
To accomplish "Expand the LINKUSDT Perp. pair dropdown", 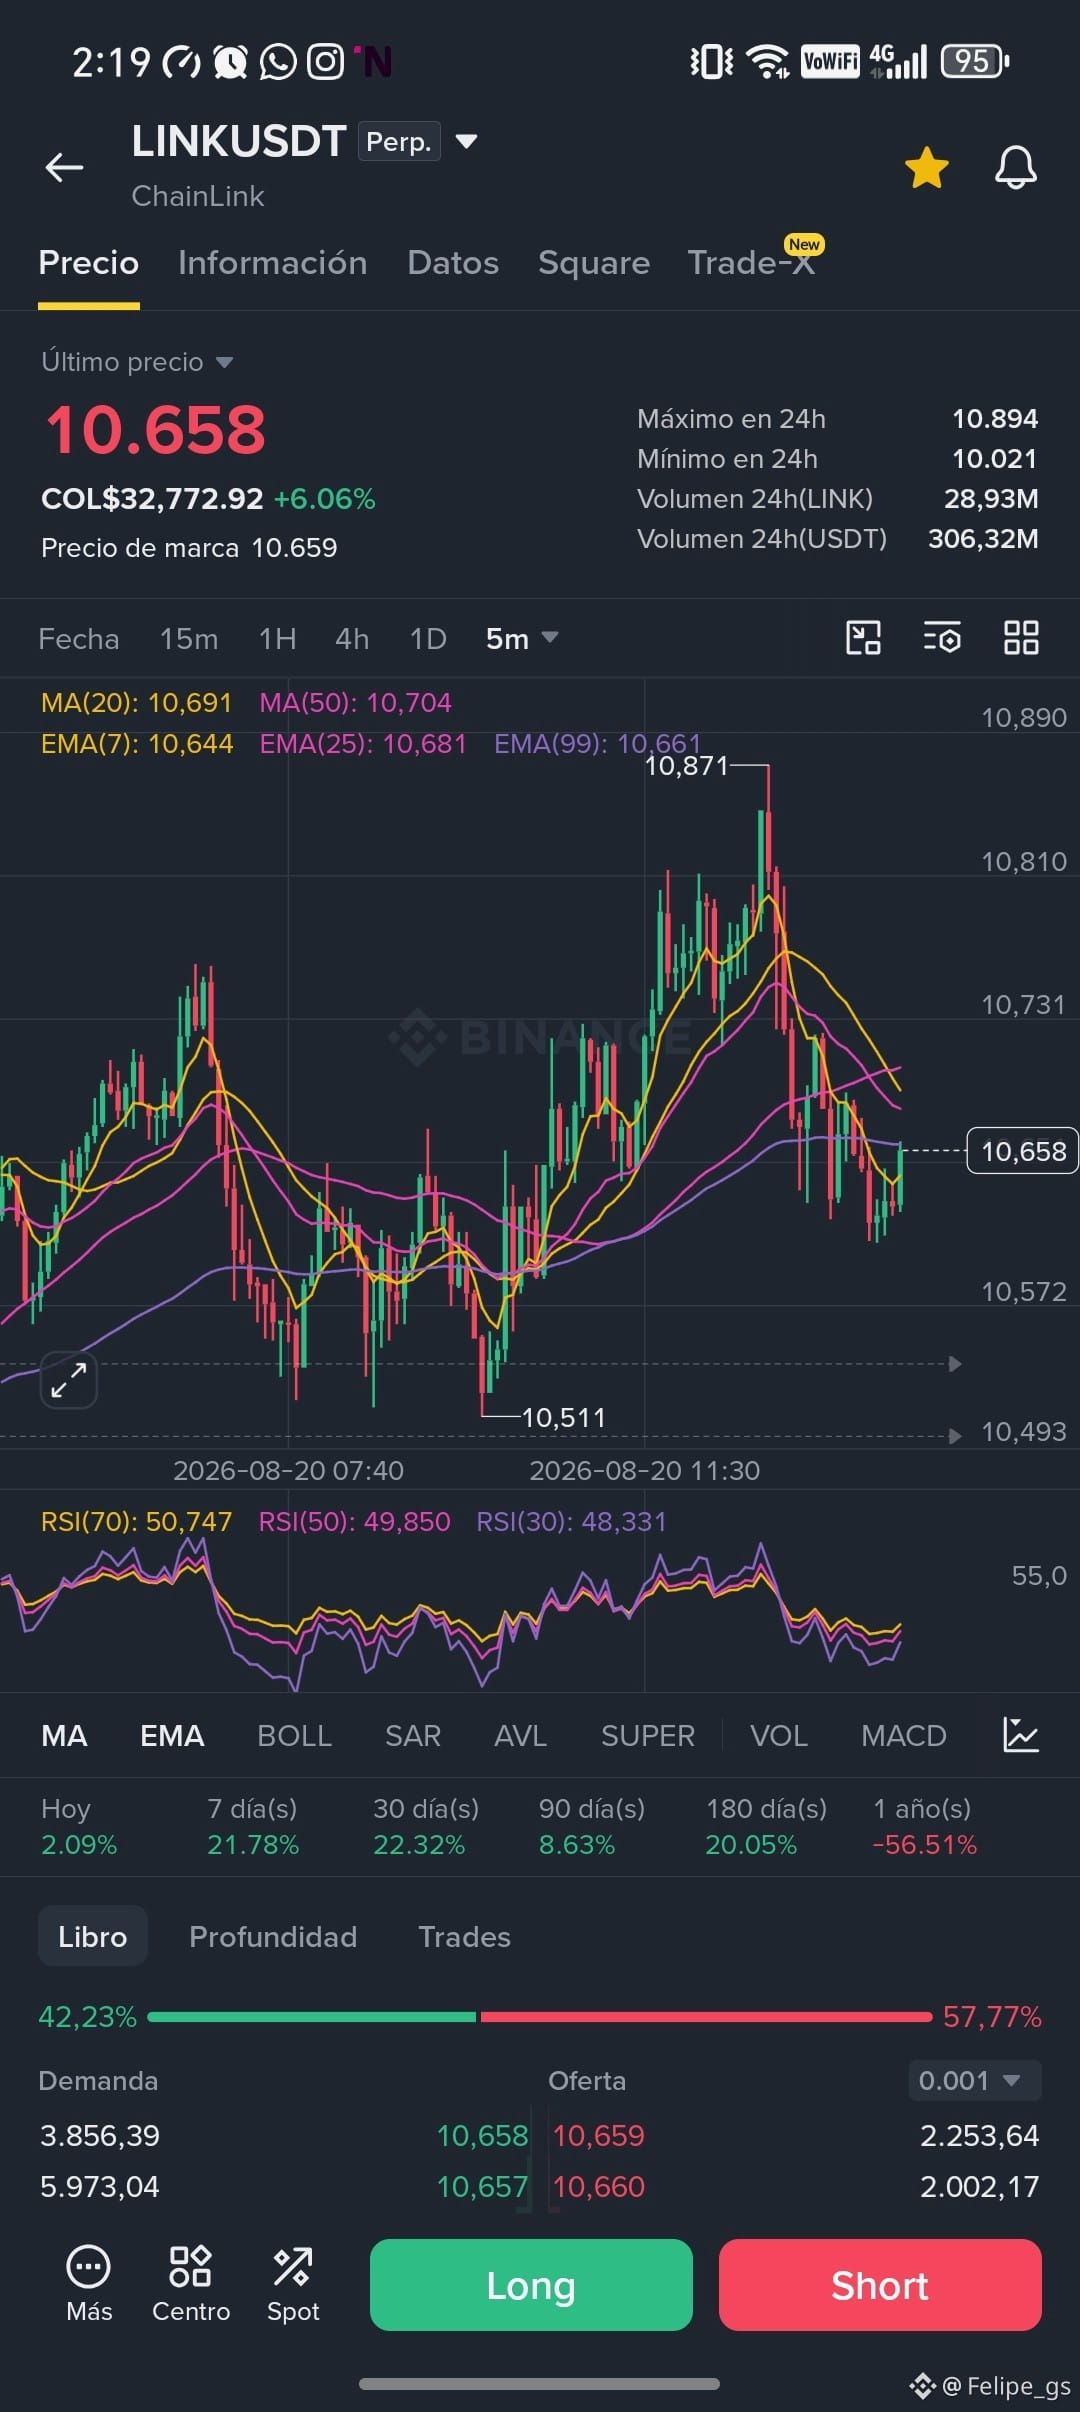I will tap(466, 141).
